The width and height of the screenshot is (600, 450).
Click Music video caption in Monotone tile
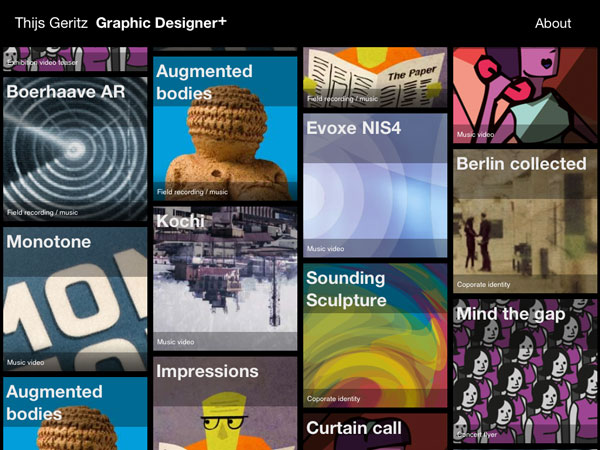tap(28, 362)
